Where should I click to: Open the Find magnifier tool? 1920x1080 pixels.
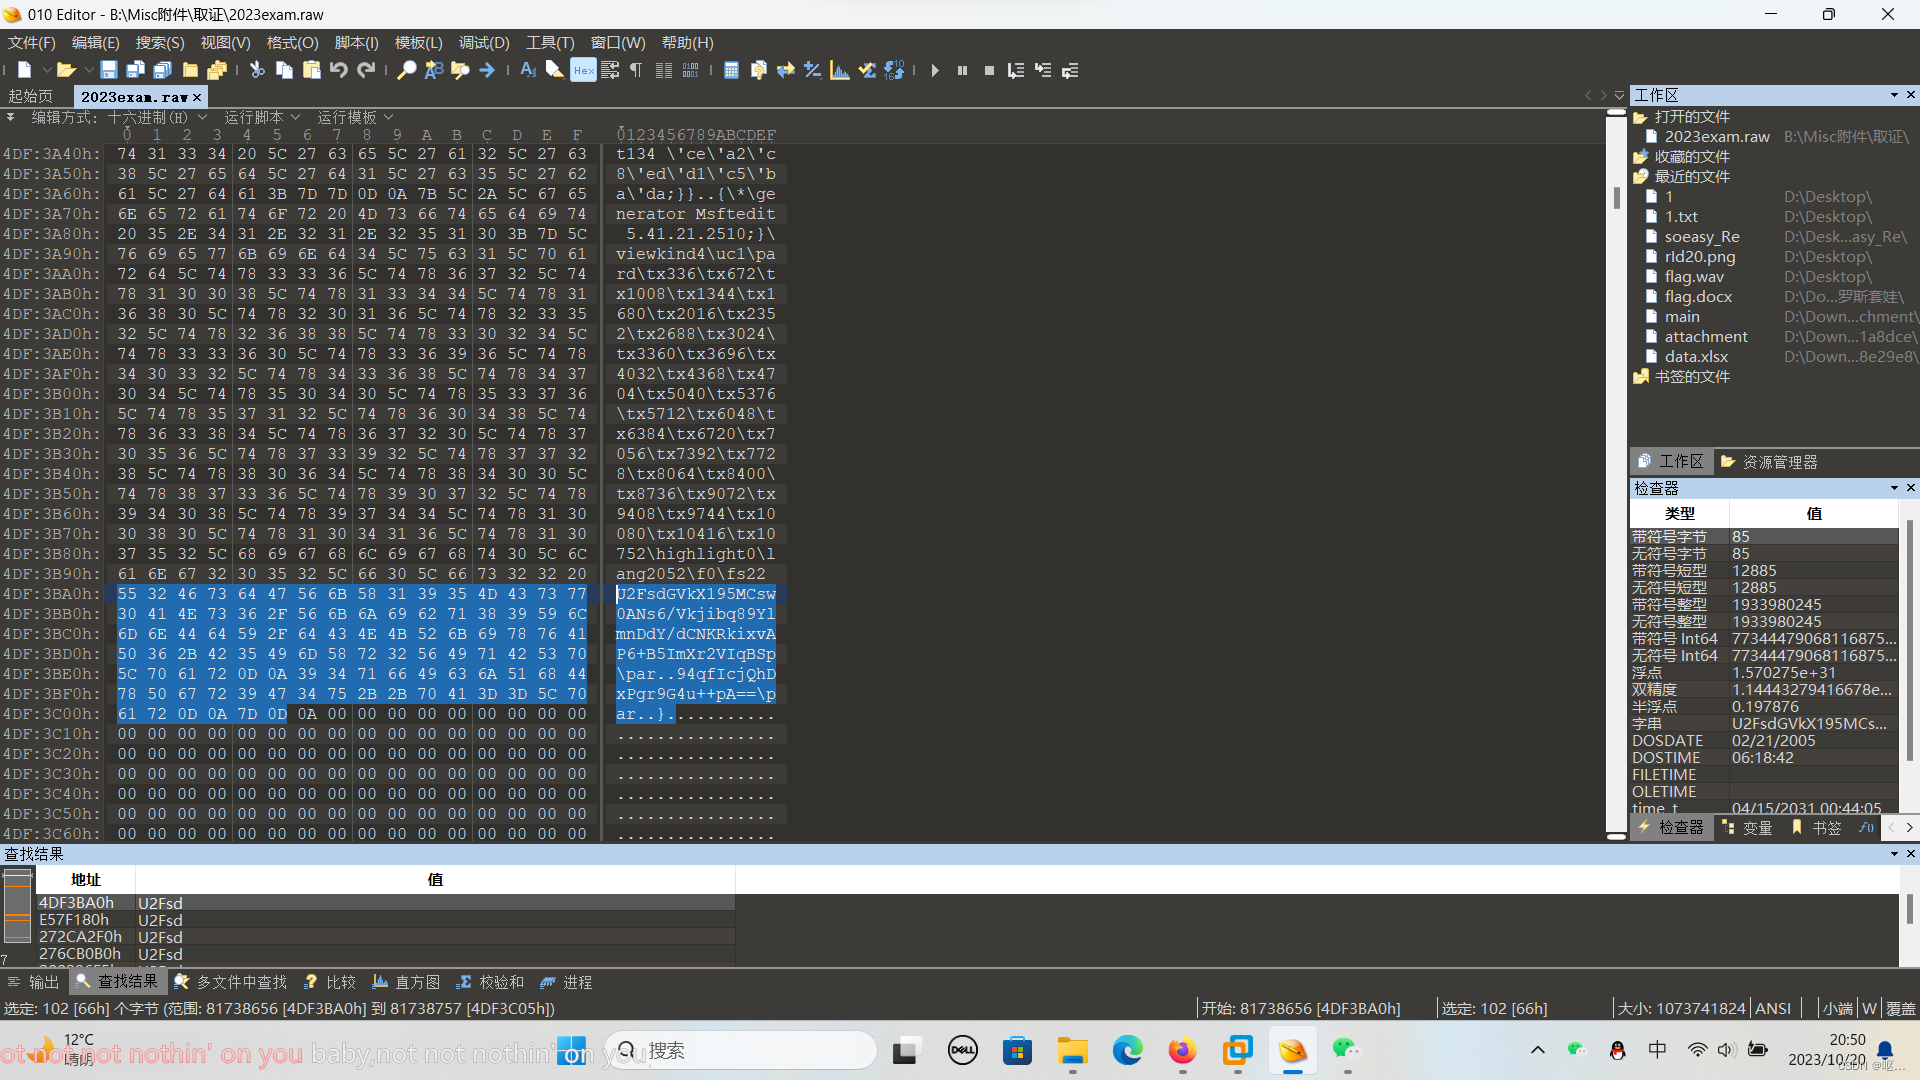point(406,70)
